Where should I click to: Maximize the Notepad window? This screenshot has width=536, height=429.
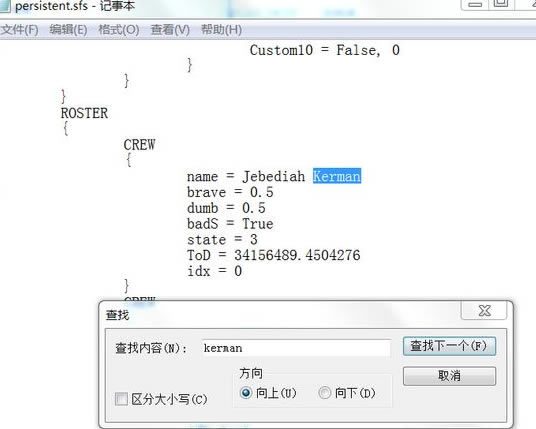[501, 4]
